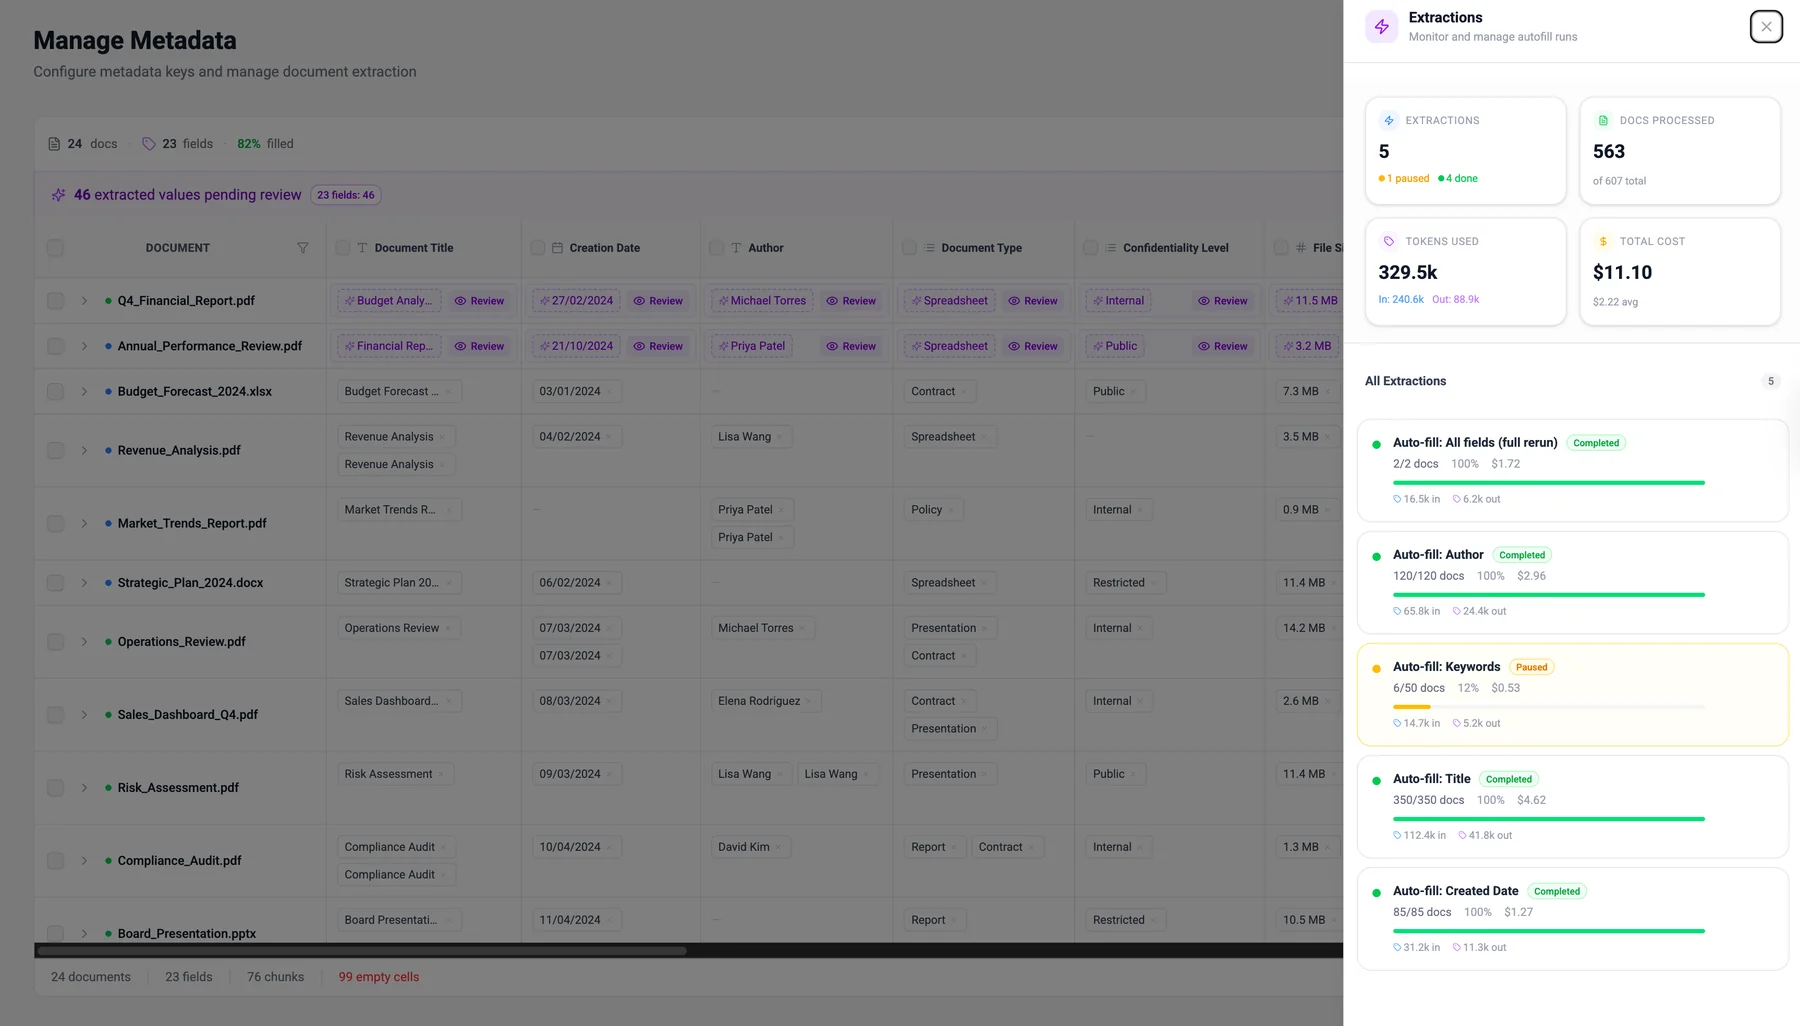Click list icon in Confidentiality Level header
The height and width of the screenshot is (1026, 1800).
1111,248
